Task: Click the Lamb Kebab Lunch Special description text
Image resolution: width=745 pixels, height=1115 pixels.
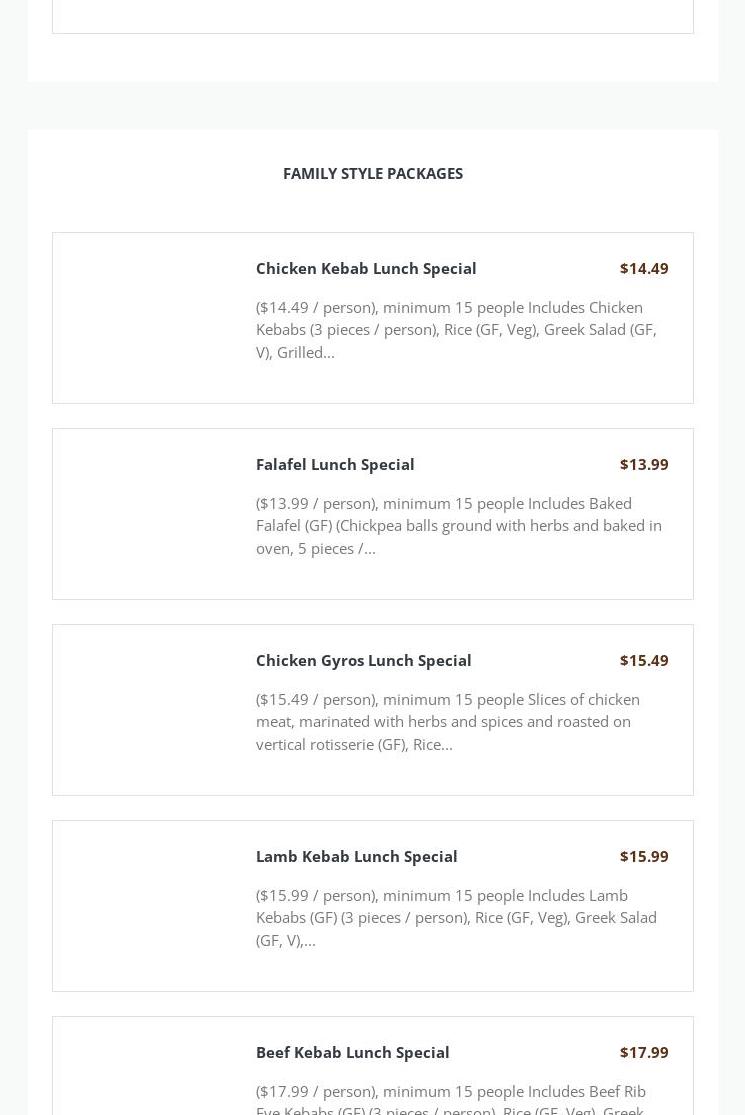Action: pyautogui.click(x=456, y=918)
